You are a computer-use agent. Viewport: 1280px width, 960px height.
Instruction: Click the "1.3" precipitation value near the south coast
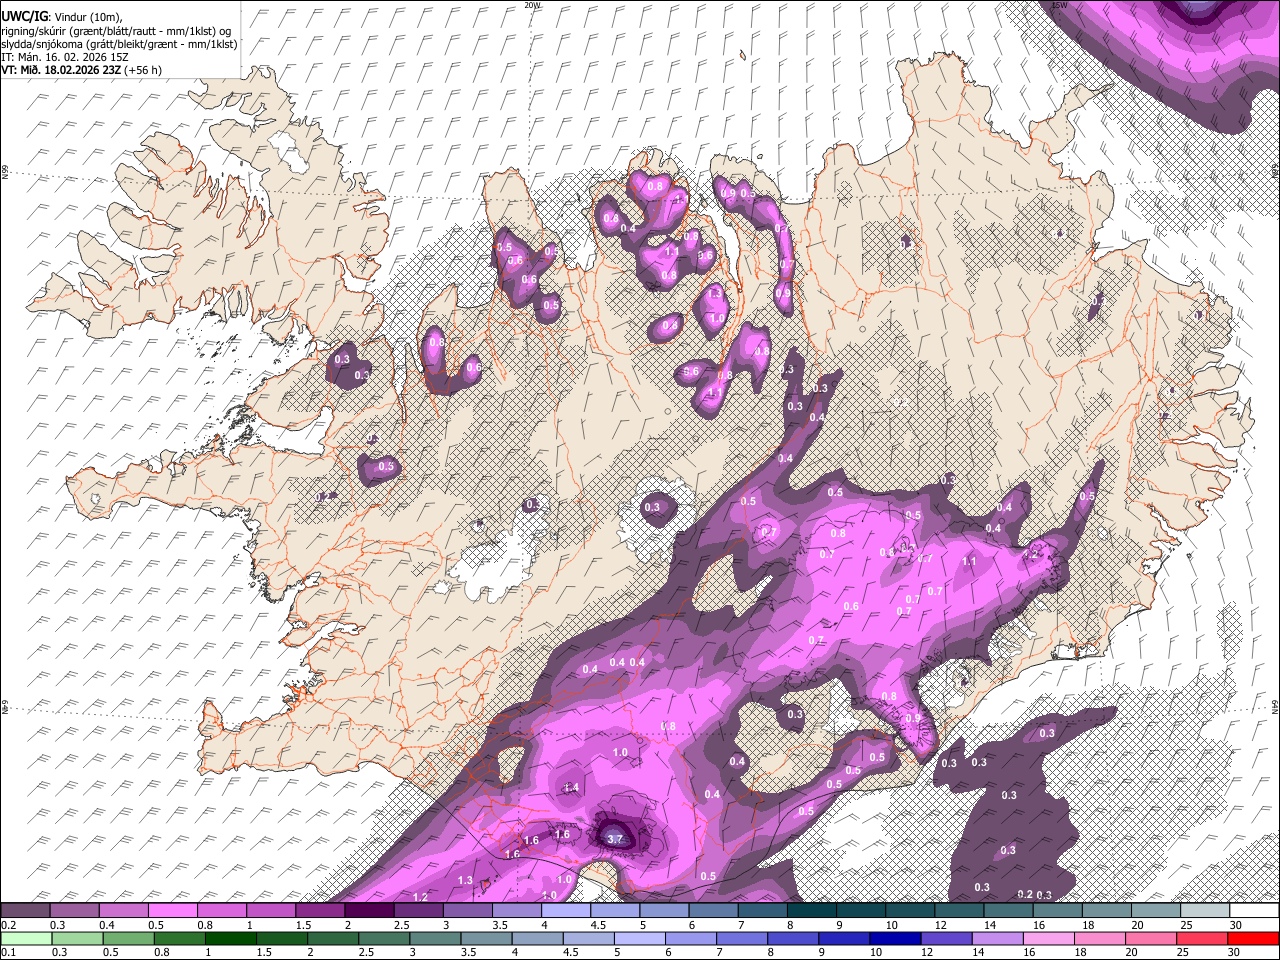[465, 880]
